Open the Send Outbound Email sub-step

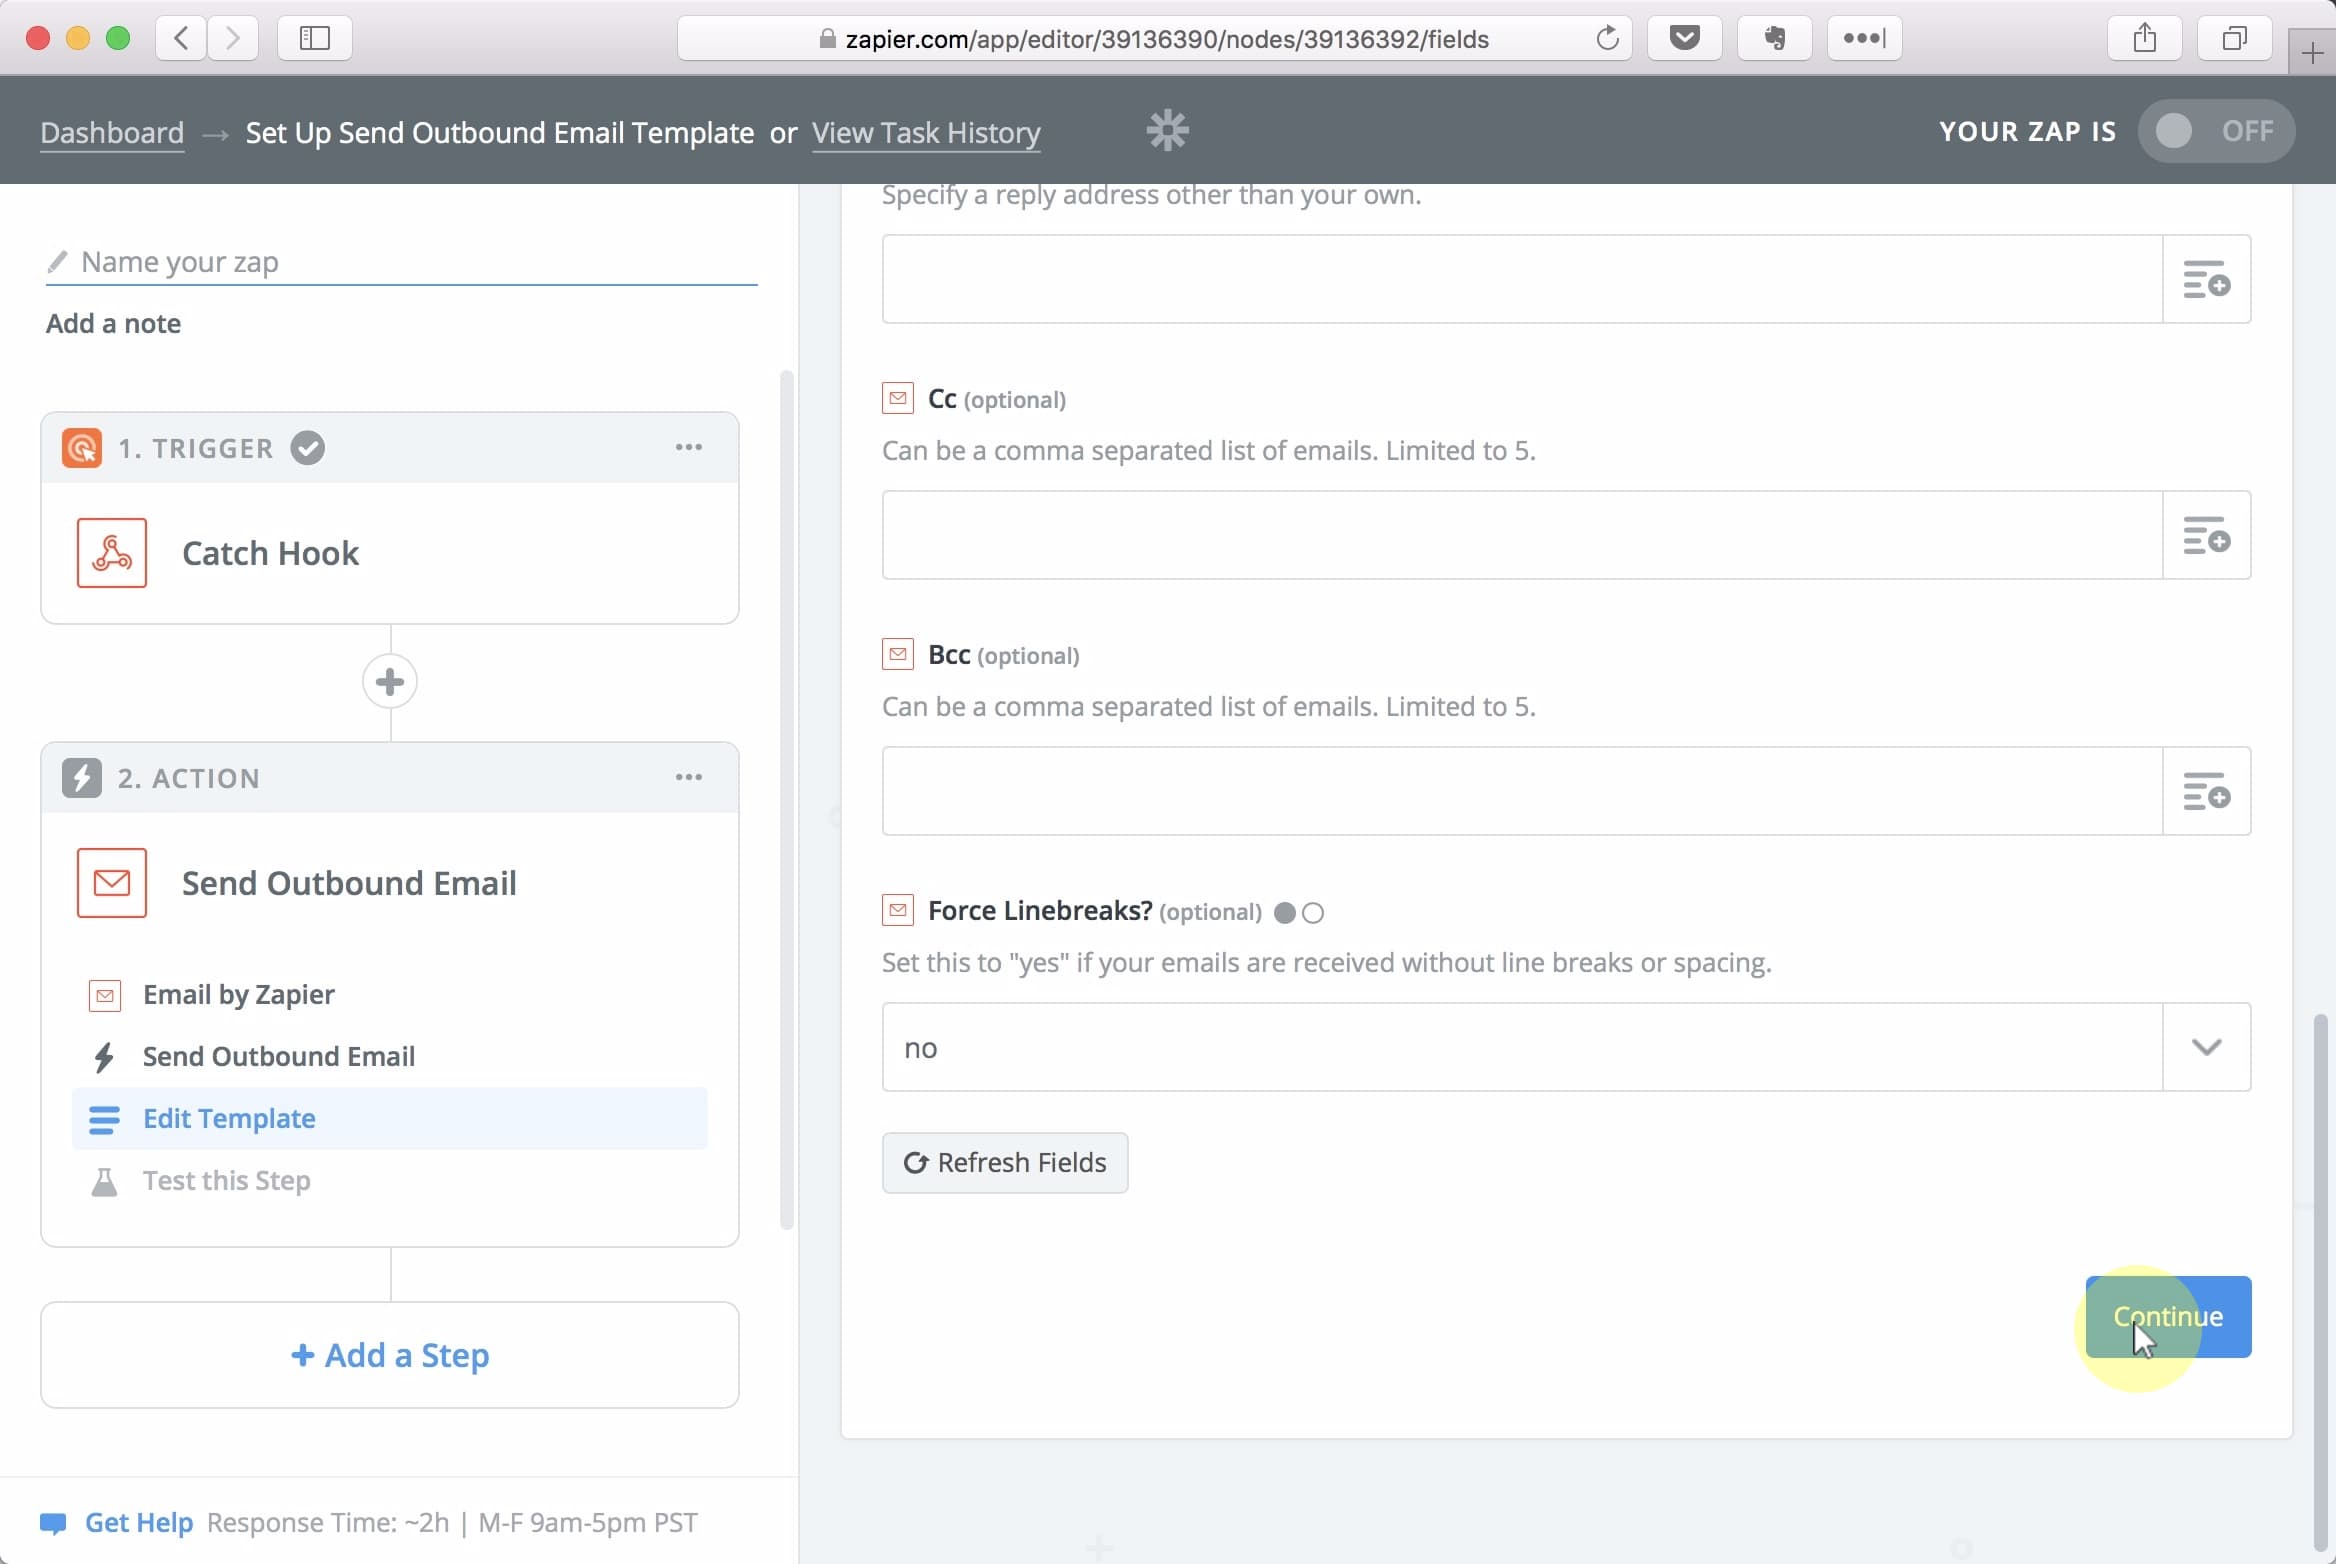[x=389, y=1057]
